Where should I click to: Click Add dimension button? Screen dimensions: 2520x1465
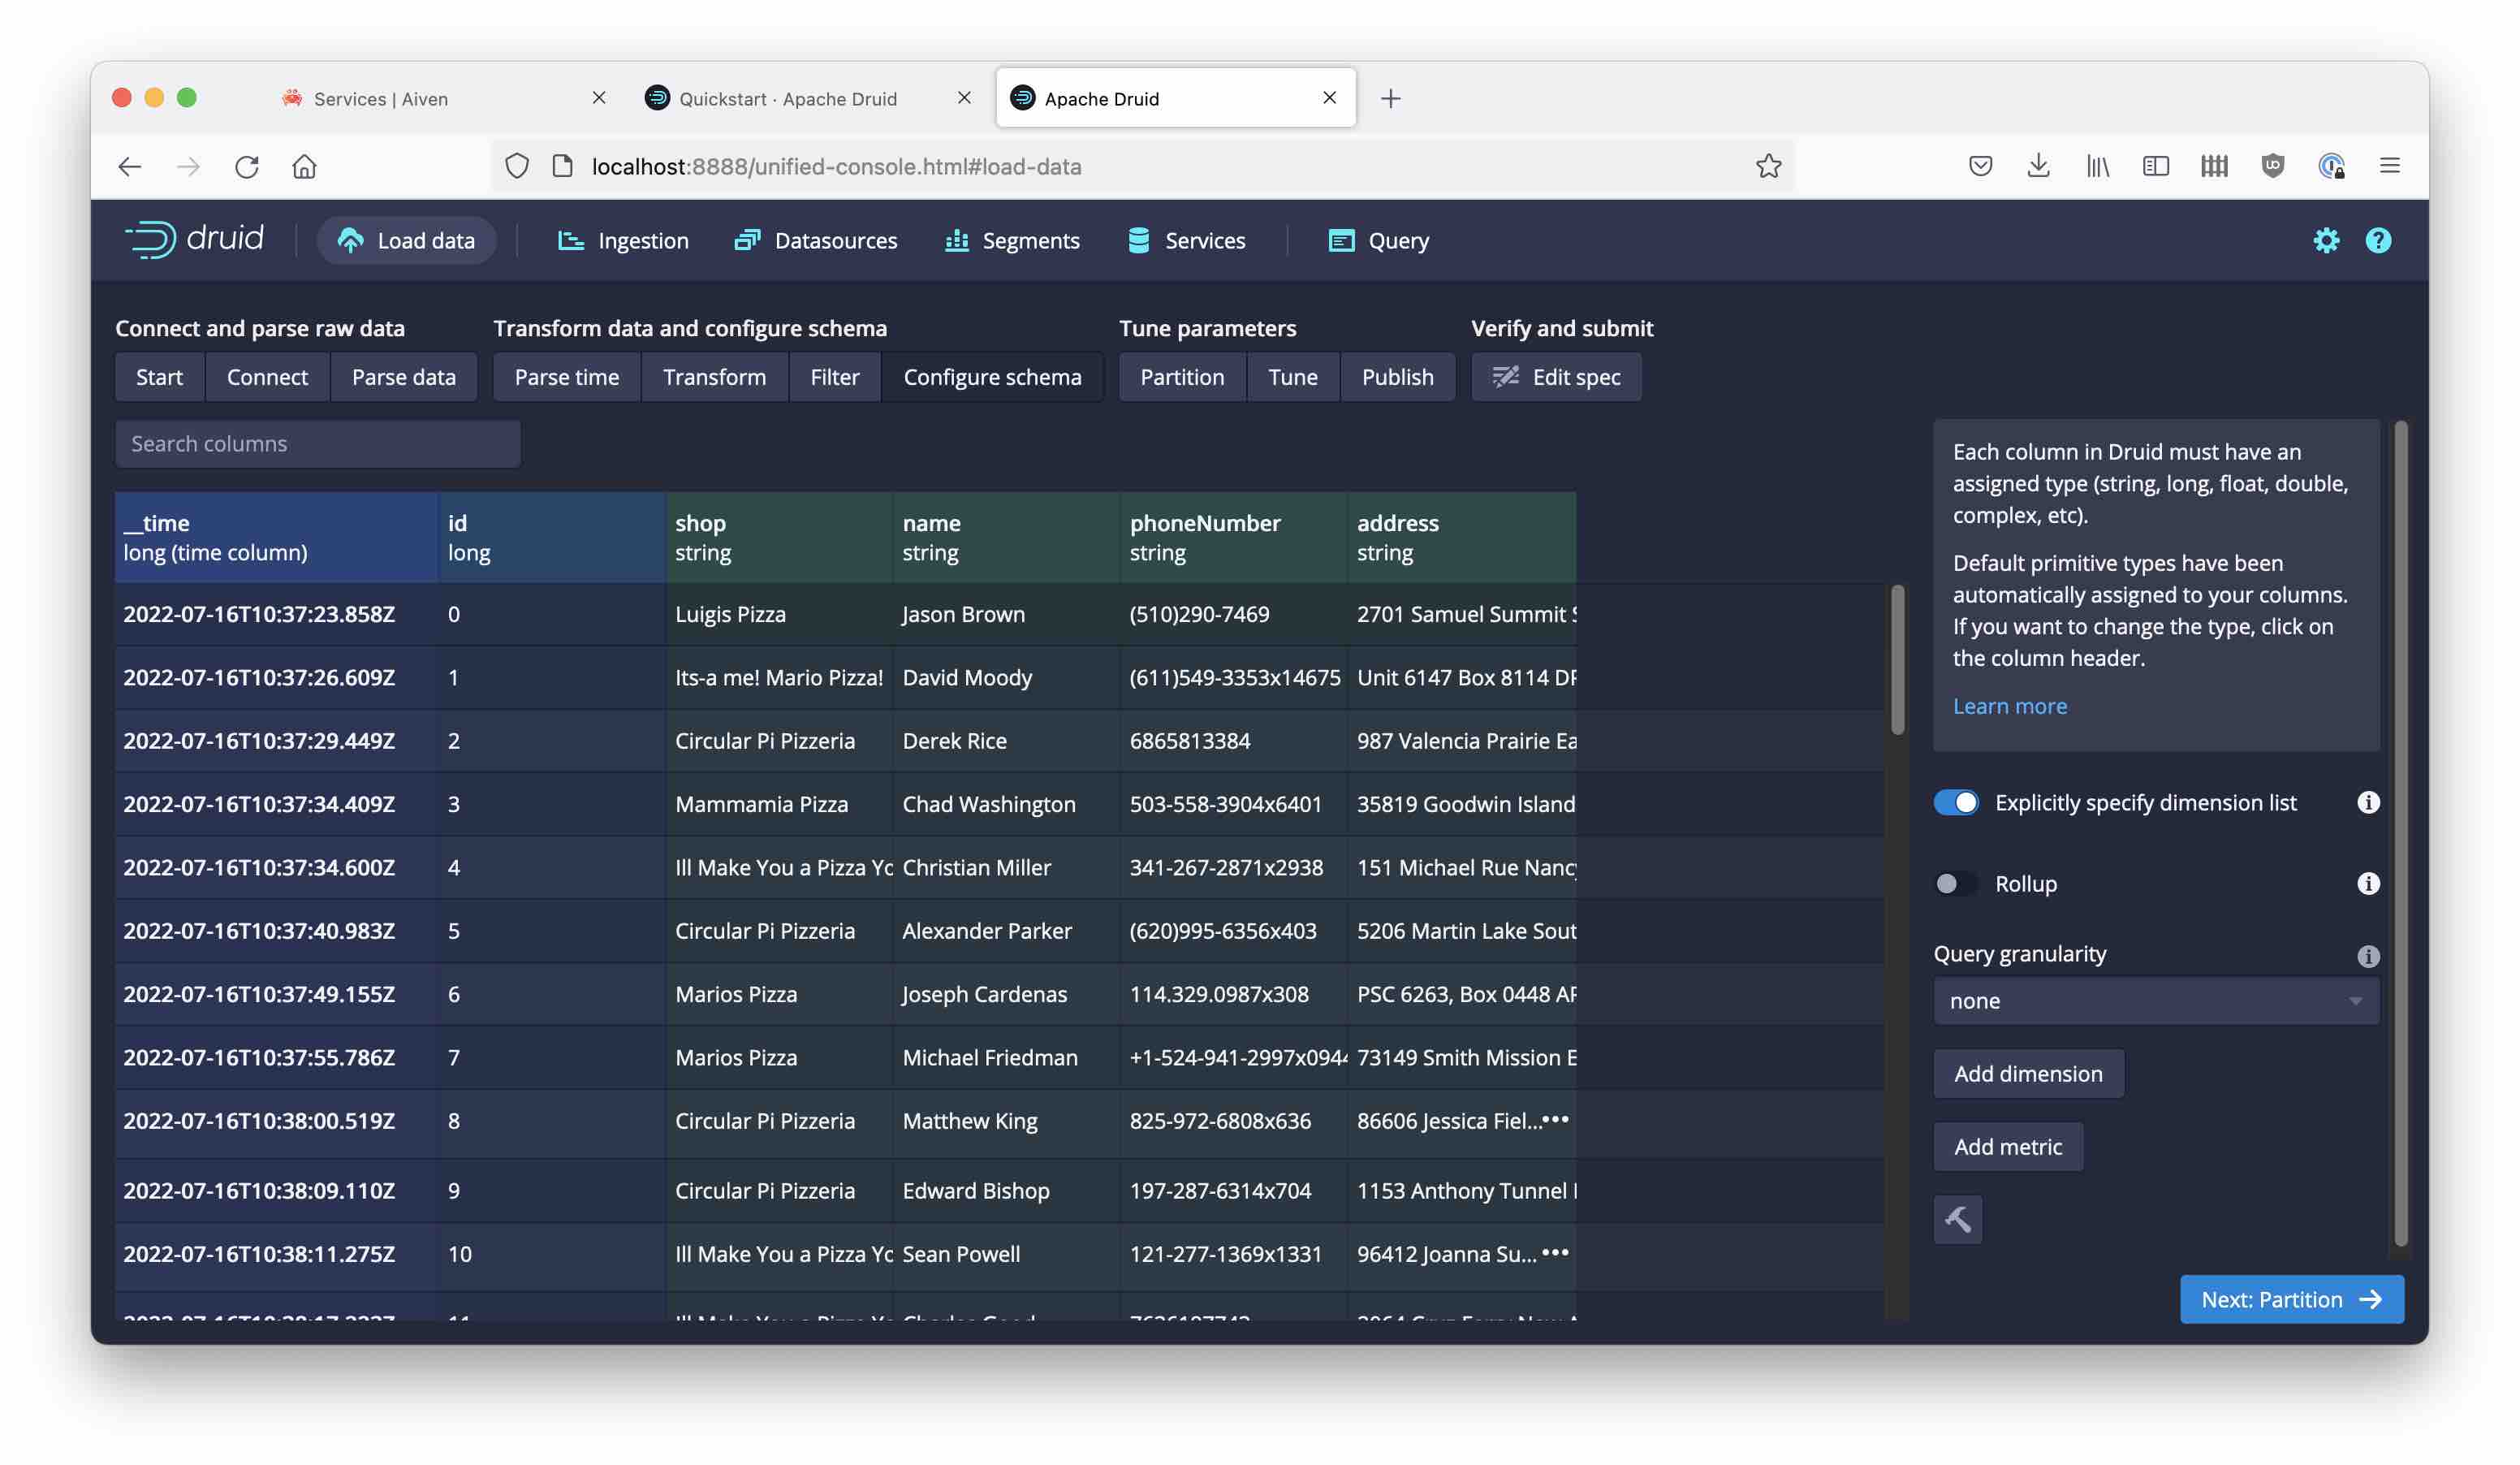tap(2029, 1073)
